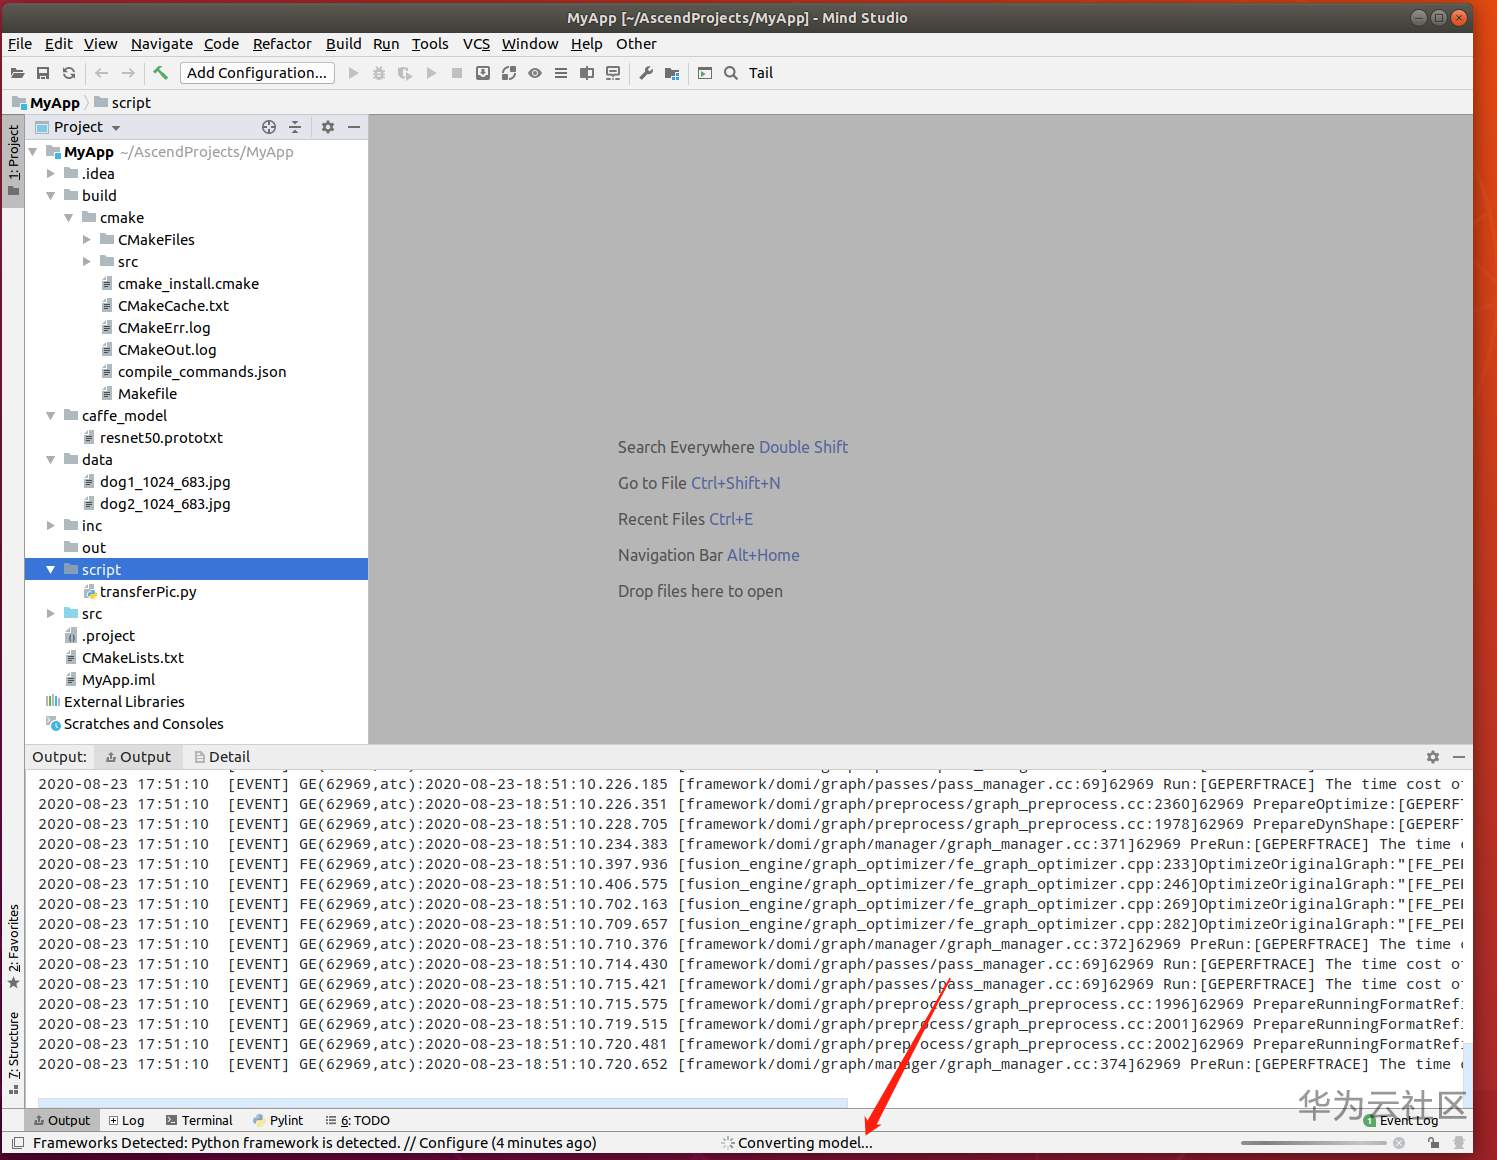Click the monitor icon left of the wrench

[x=613, y=73]
